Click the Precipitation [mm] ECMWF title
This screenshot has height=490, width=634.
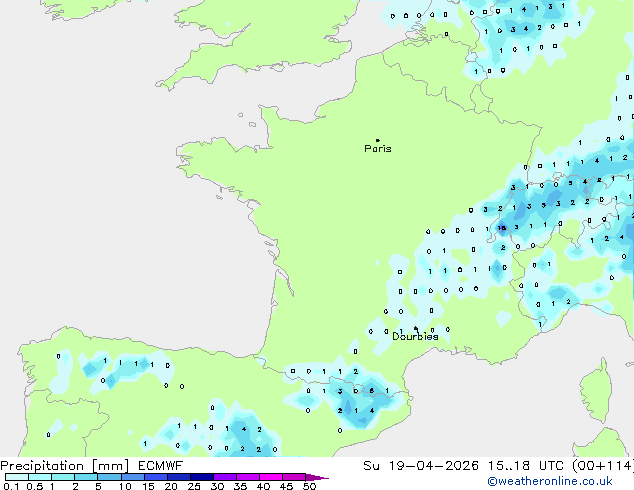click(x=91, y=466)
